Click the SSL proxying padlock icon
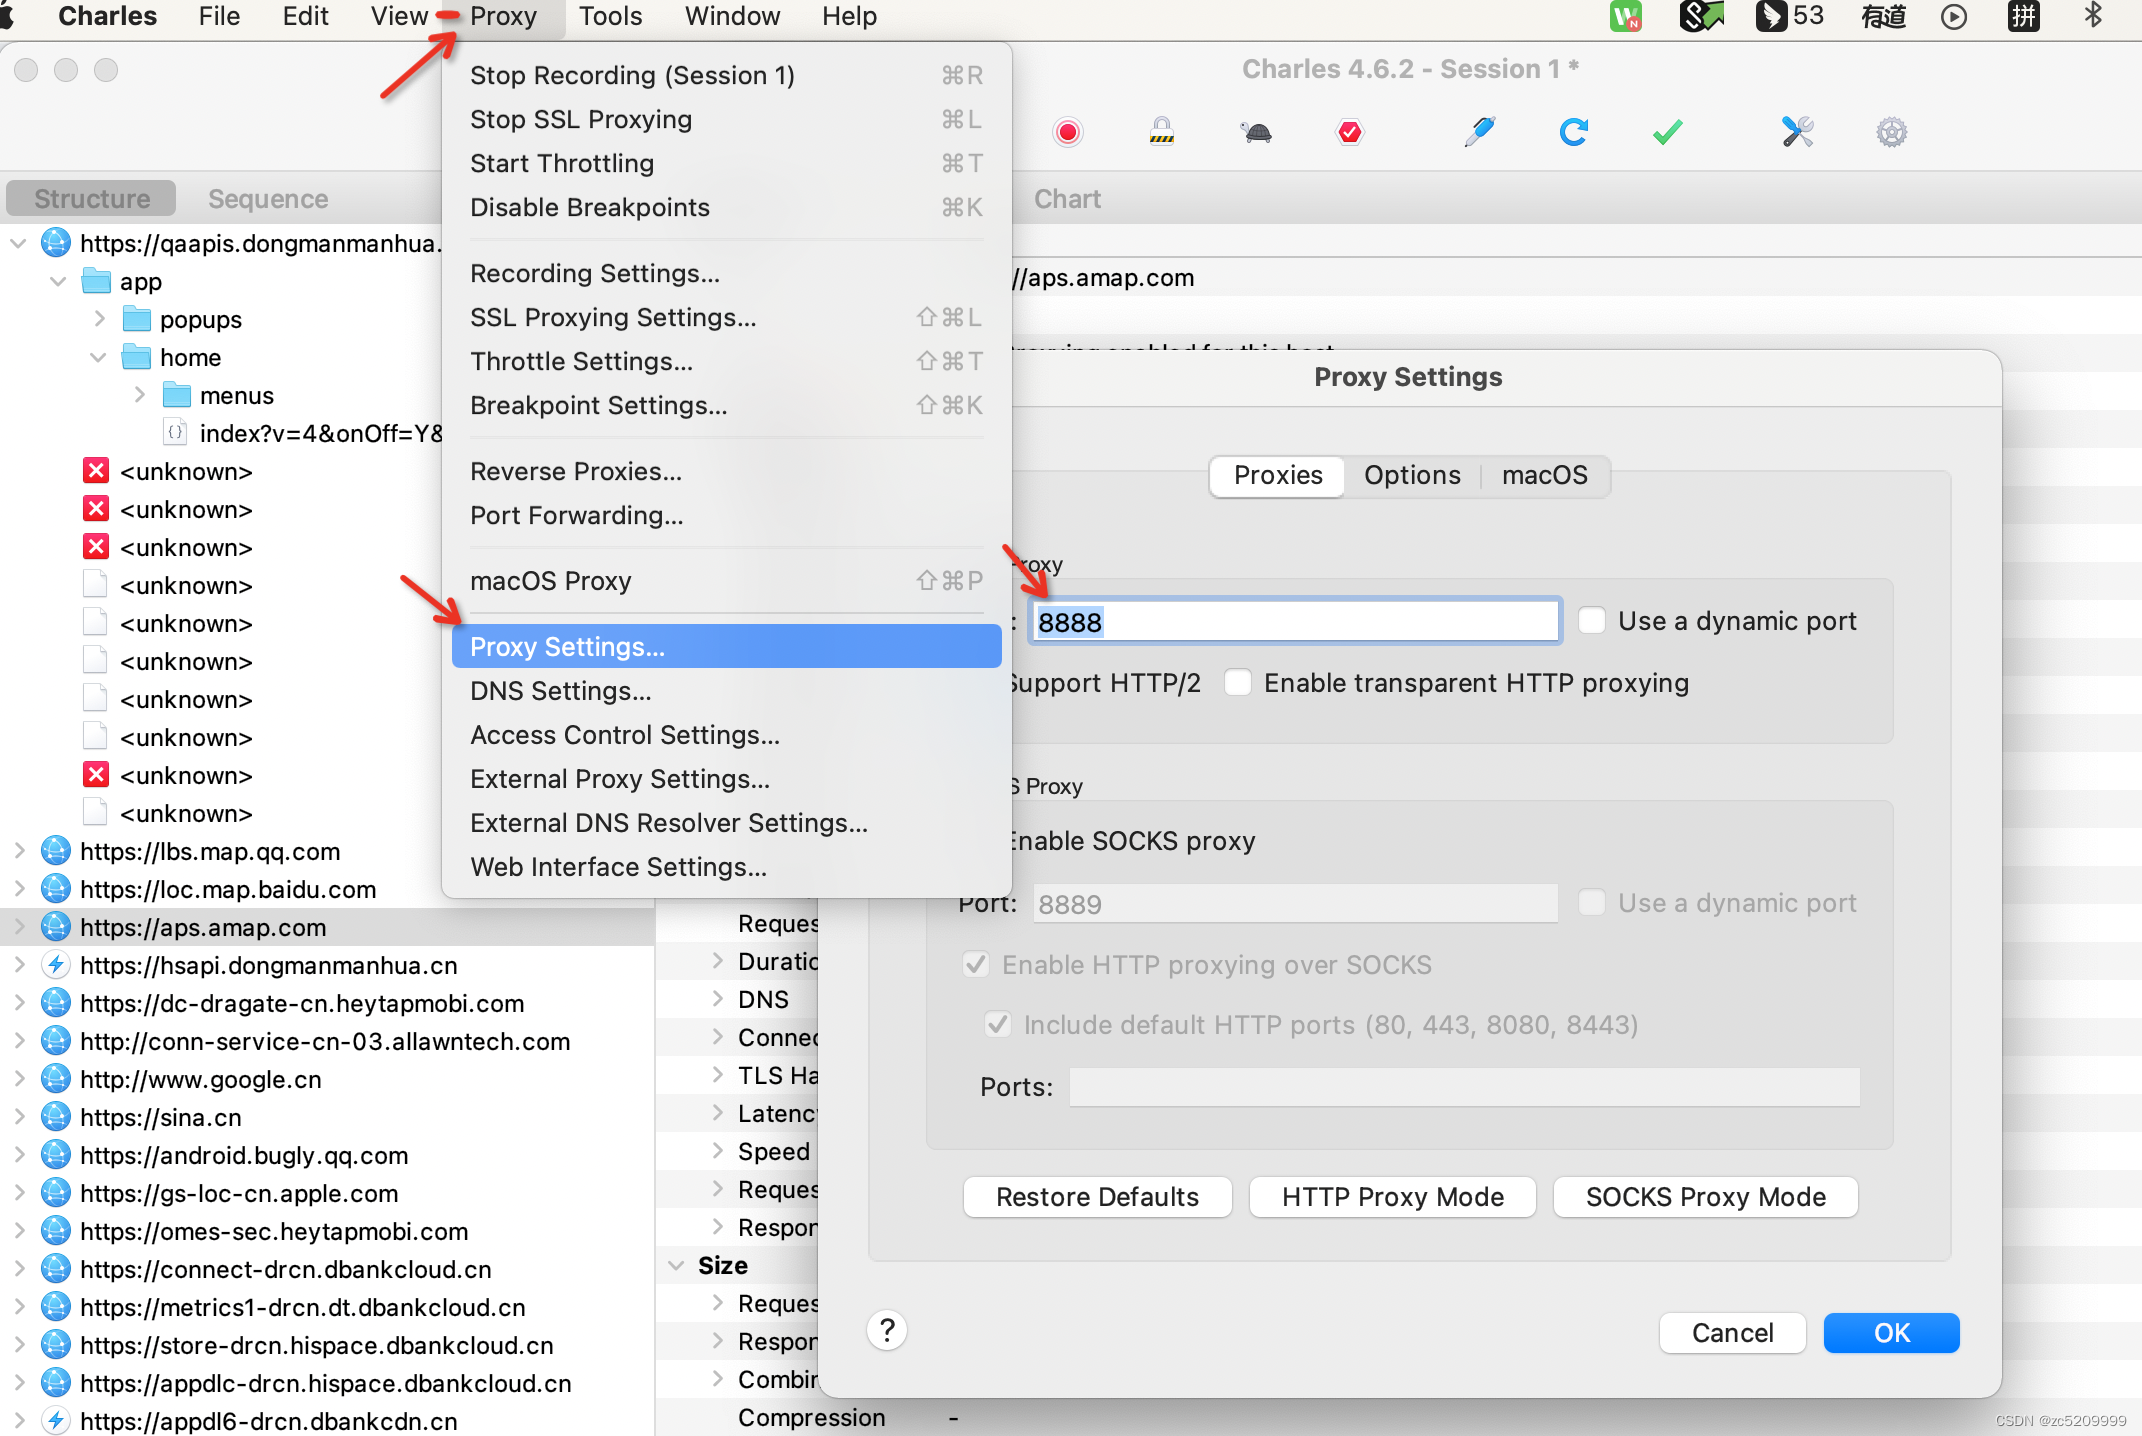The image size is (2142, 1436). point(1161,132)
